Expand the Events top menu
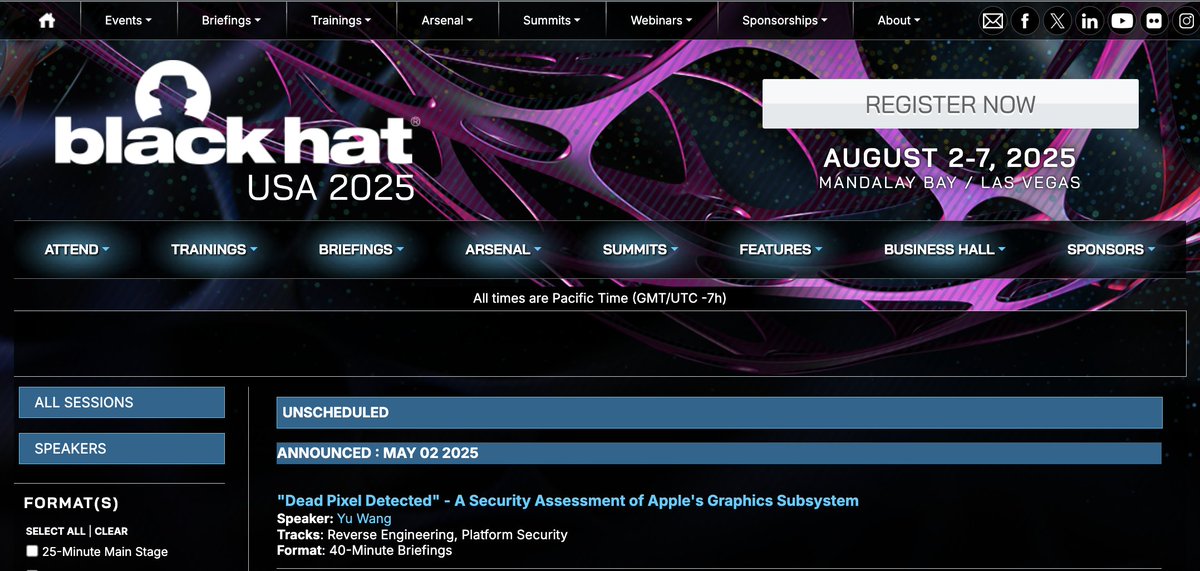Image resolution: width=1200 pixels, height=571 pixels. tap(128, 20)
